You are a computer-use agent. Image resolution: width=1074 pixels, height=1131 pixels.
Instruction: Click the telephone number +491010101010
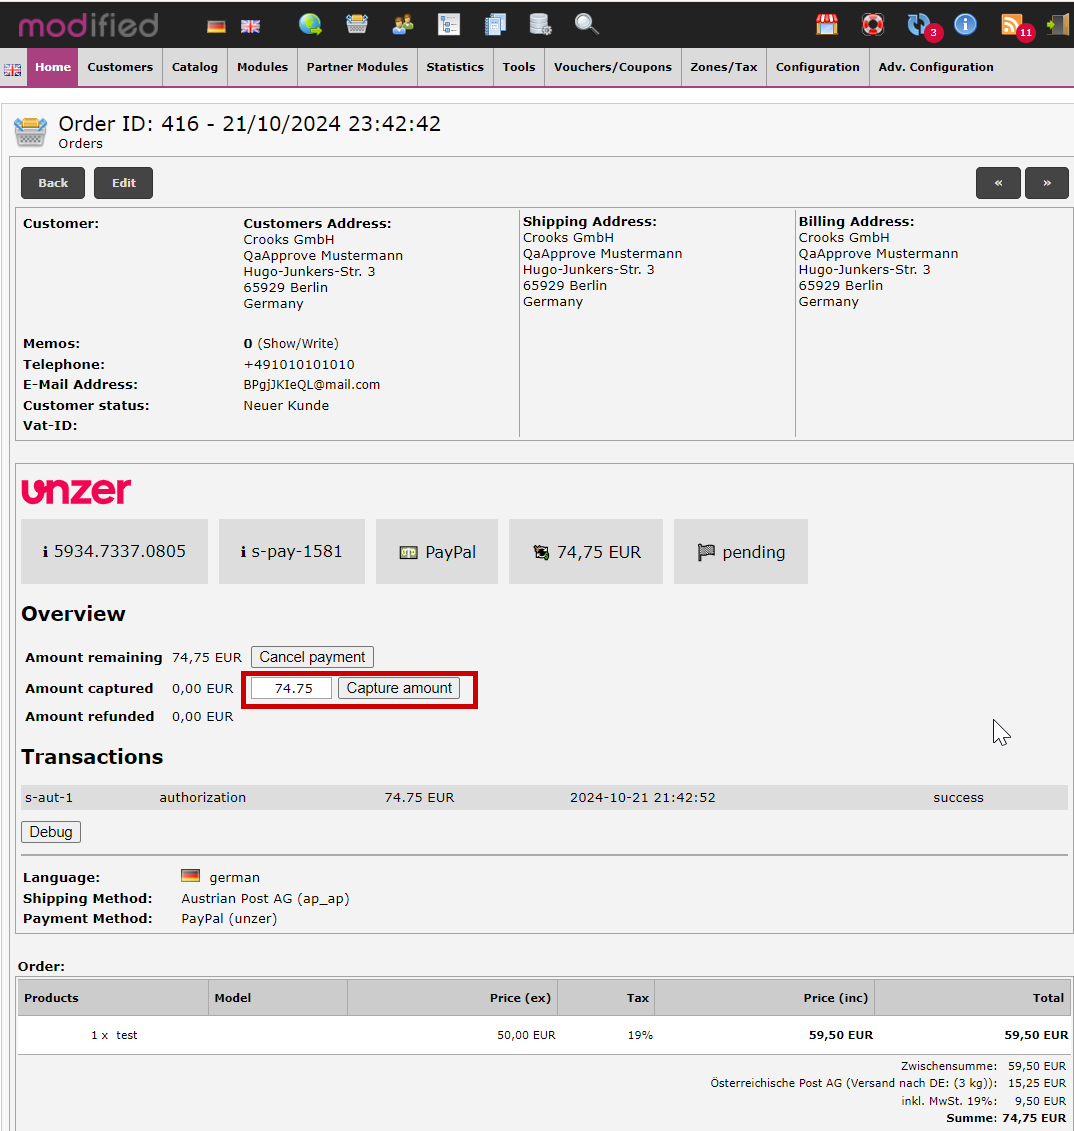(x=299, y=364)
